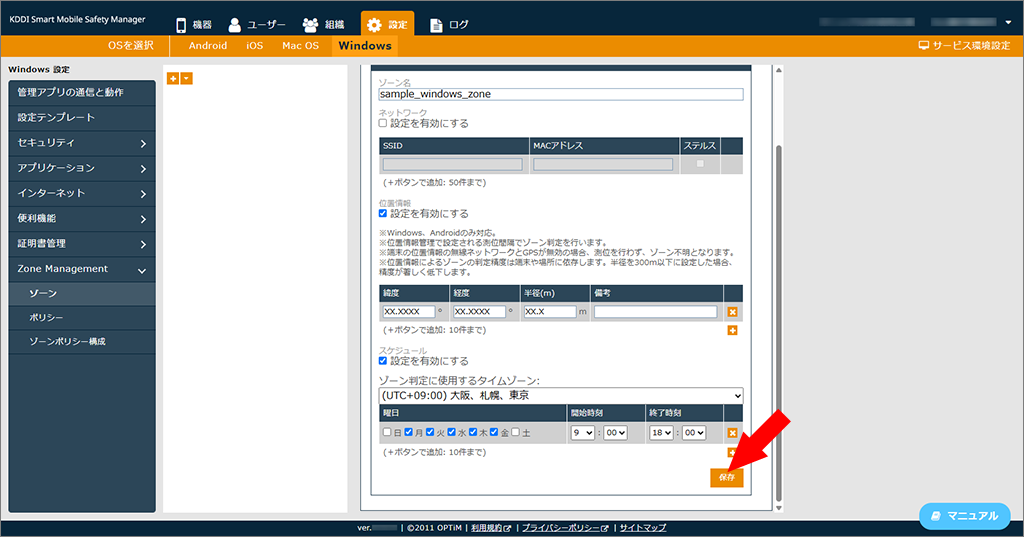Click the OSを選択 label
Screen dimensions: 1024x537
click(x=131, y=46)
